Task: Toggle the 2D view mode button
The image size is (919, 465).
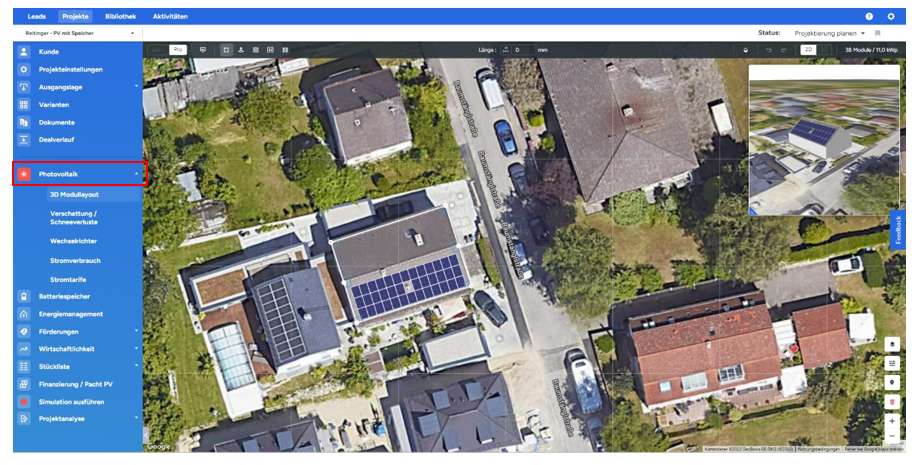Action: [808, 50]
